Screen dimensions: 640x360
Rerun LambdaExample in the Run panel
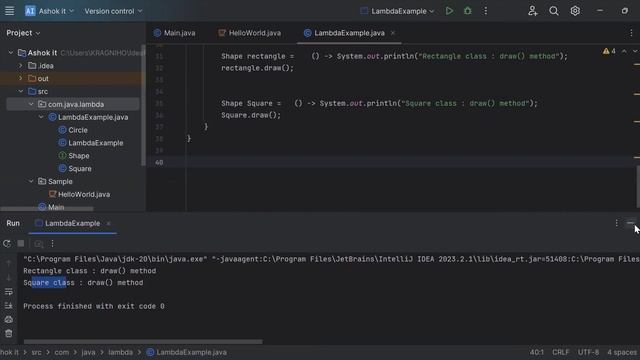click(x=7, y=244)
